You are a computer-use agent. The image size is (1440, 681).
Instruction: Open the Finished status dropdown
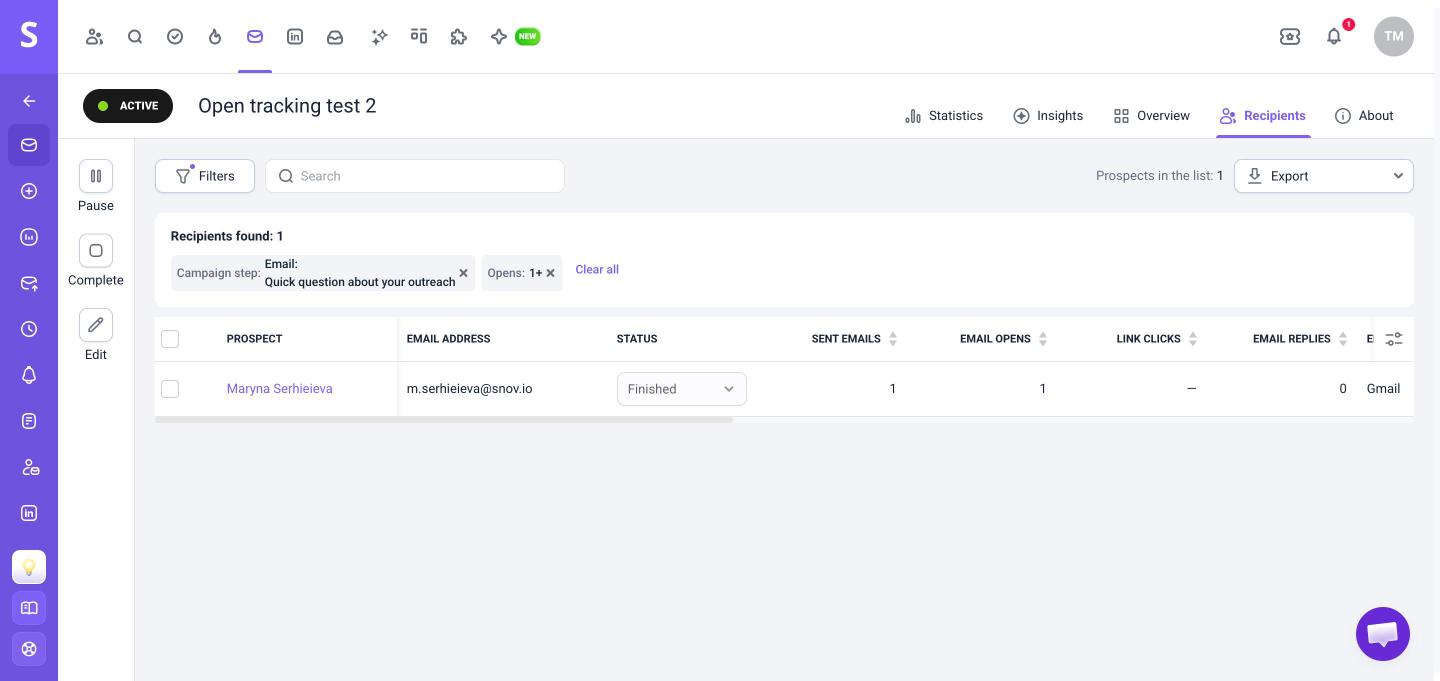pos(682,389)
